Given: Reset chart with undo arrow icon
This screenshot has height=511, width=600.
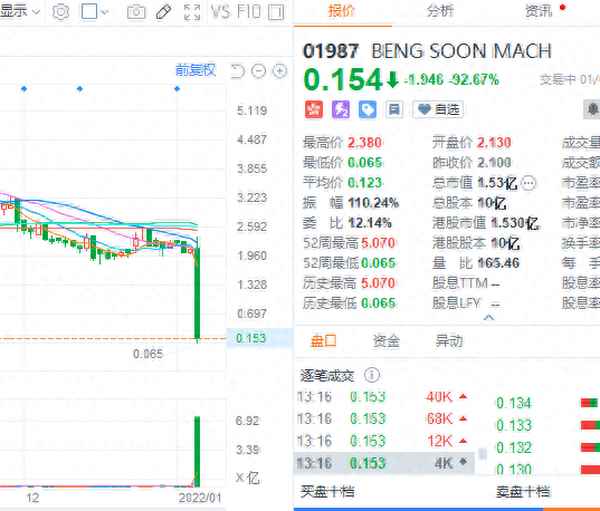Looking at the screenshot, I should [238, 71].
